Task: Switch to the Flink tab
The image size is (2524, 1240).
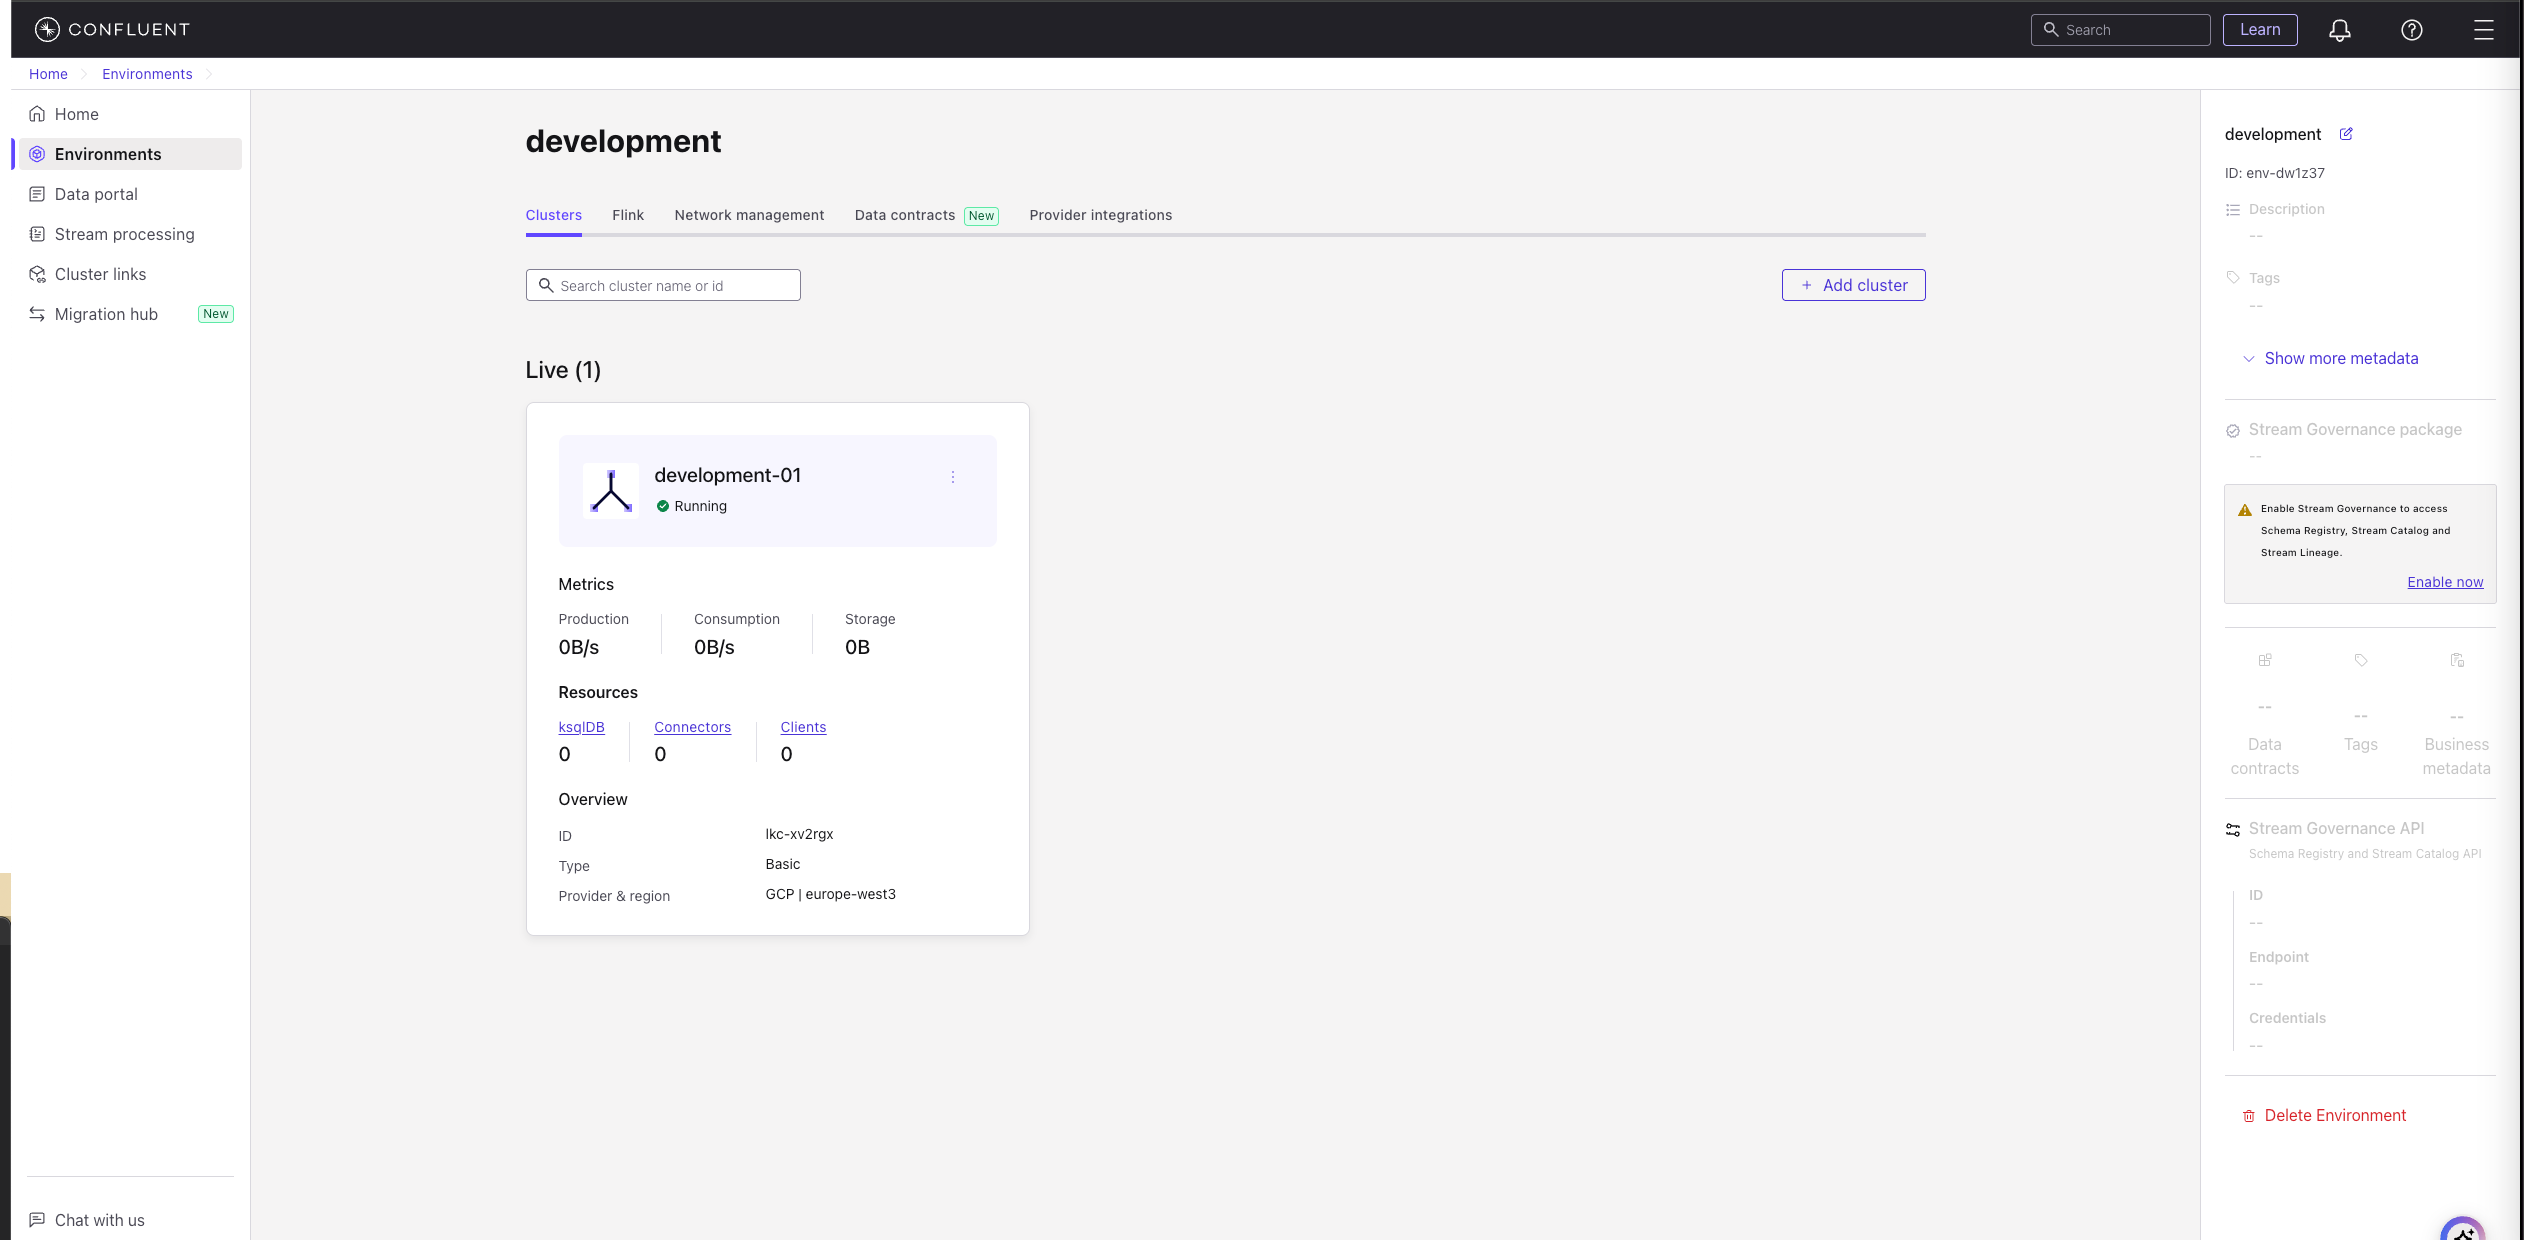Action: point(627,215)
